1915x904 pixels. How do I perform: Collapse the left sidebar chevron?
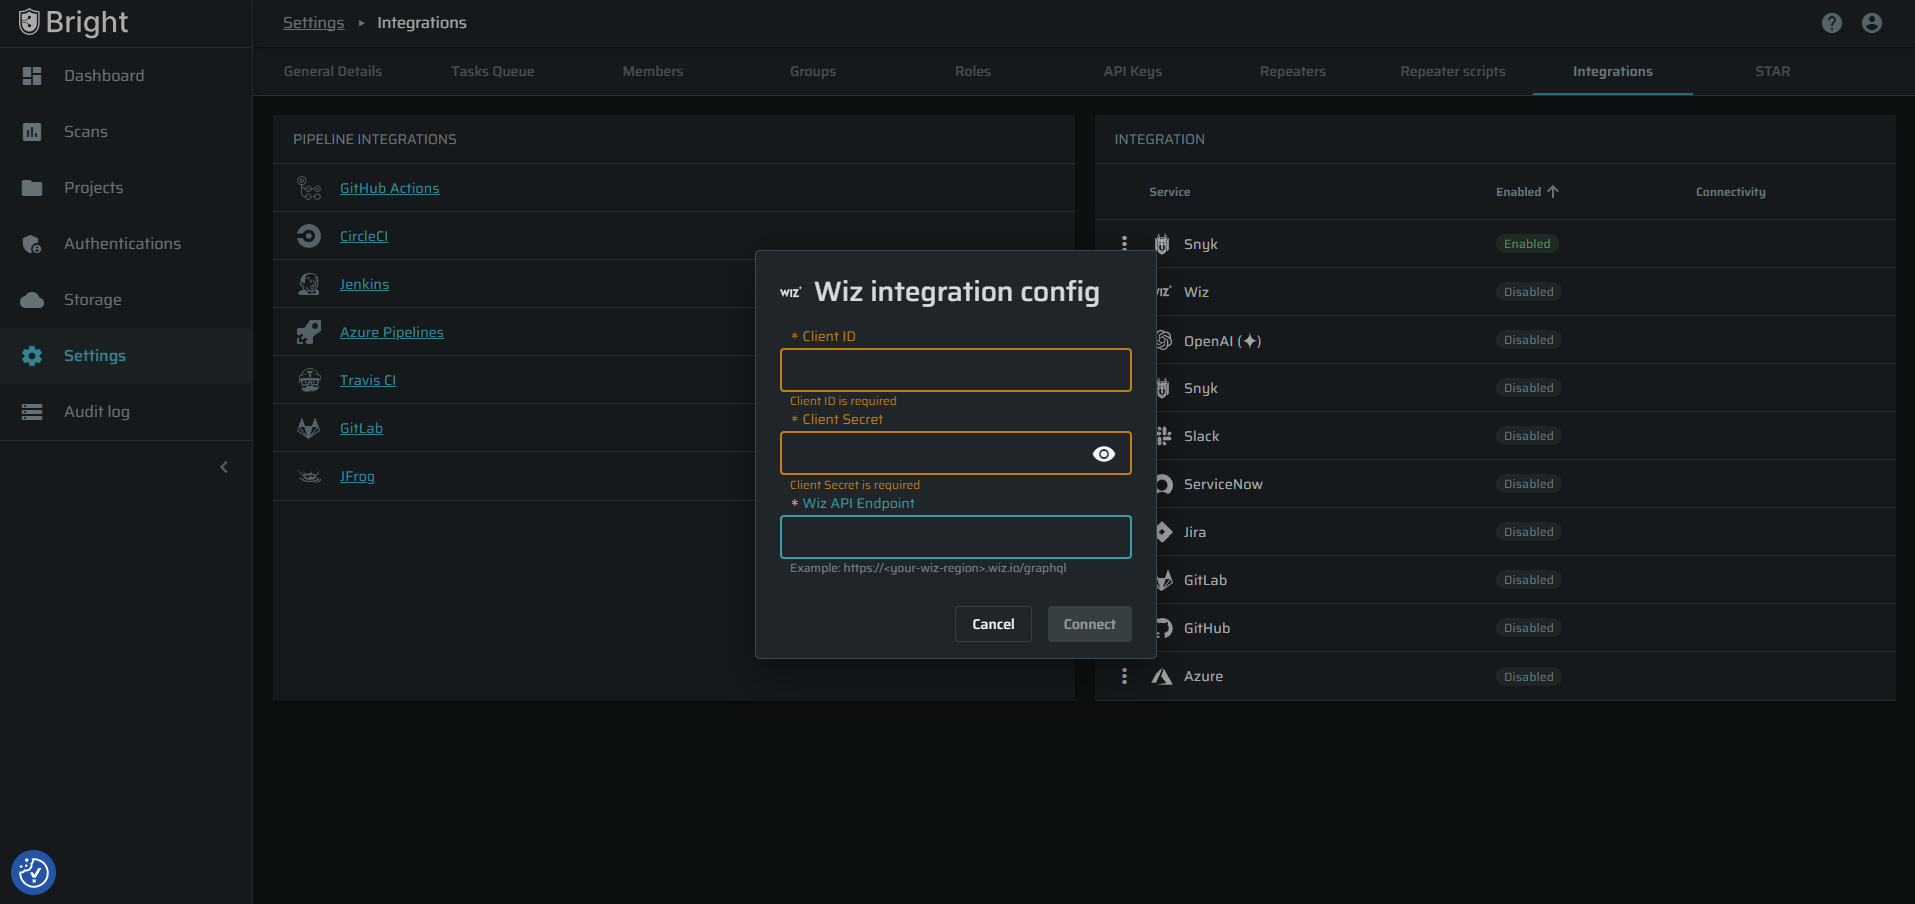[224, 467]
